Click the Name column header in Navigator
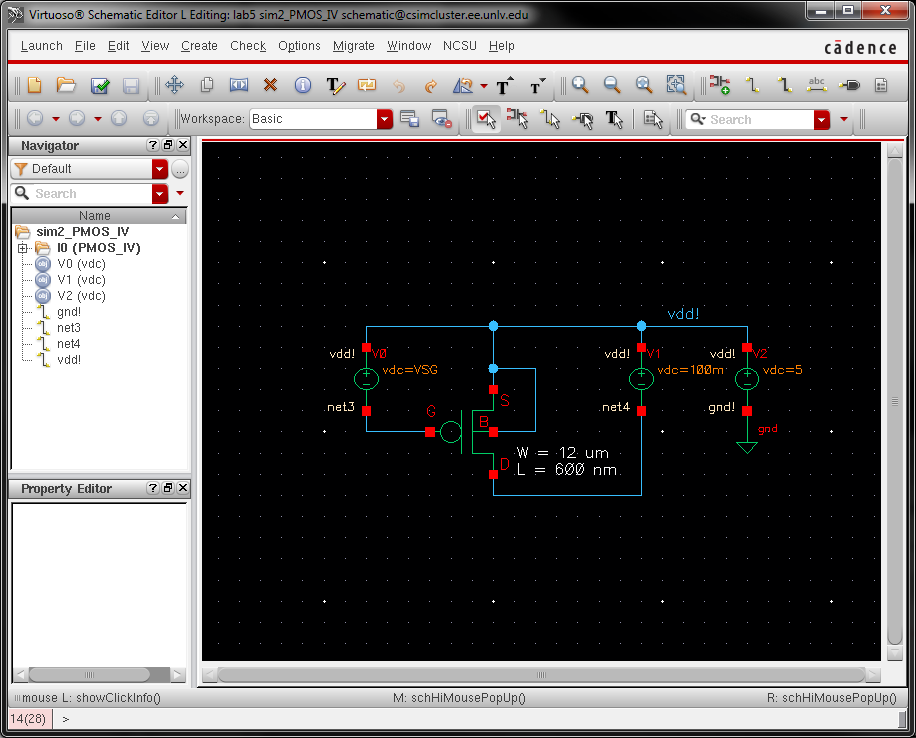The height and width of the screenshot is (738, 916). pos(95,216)
